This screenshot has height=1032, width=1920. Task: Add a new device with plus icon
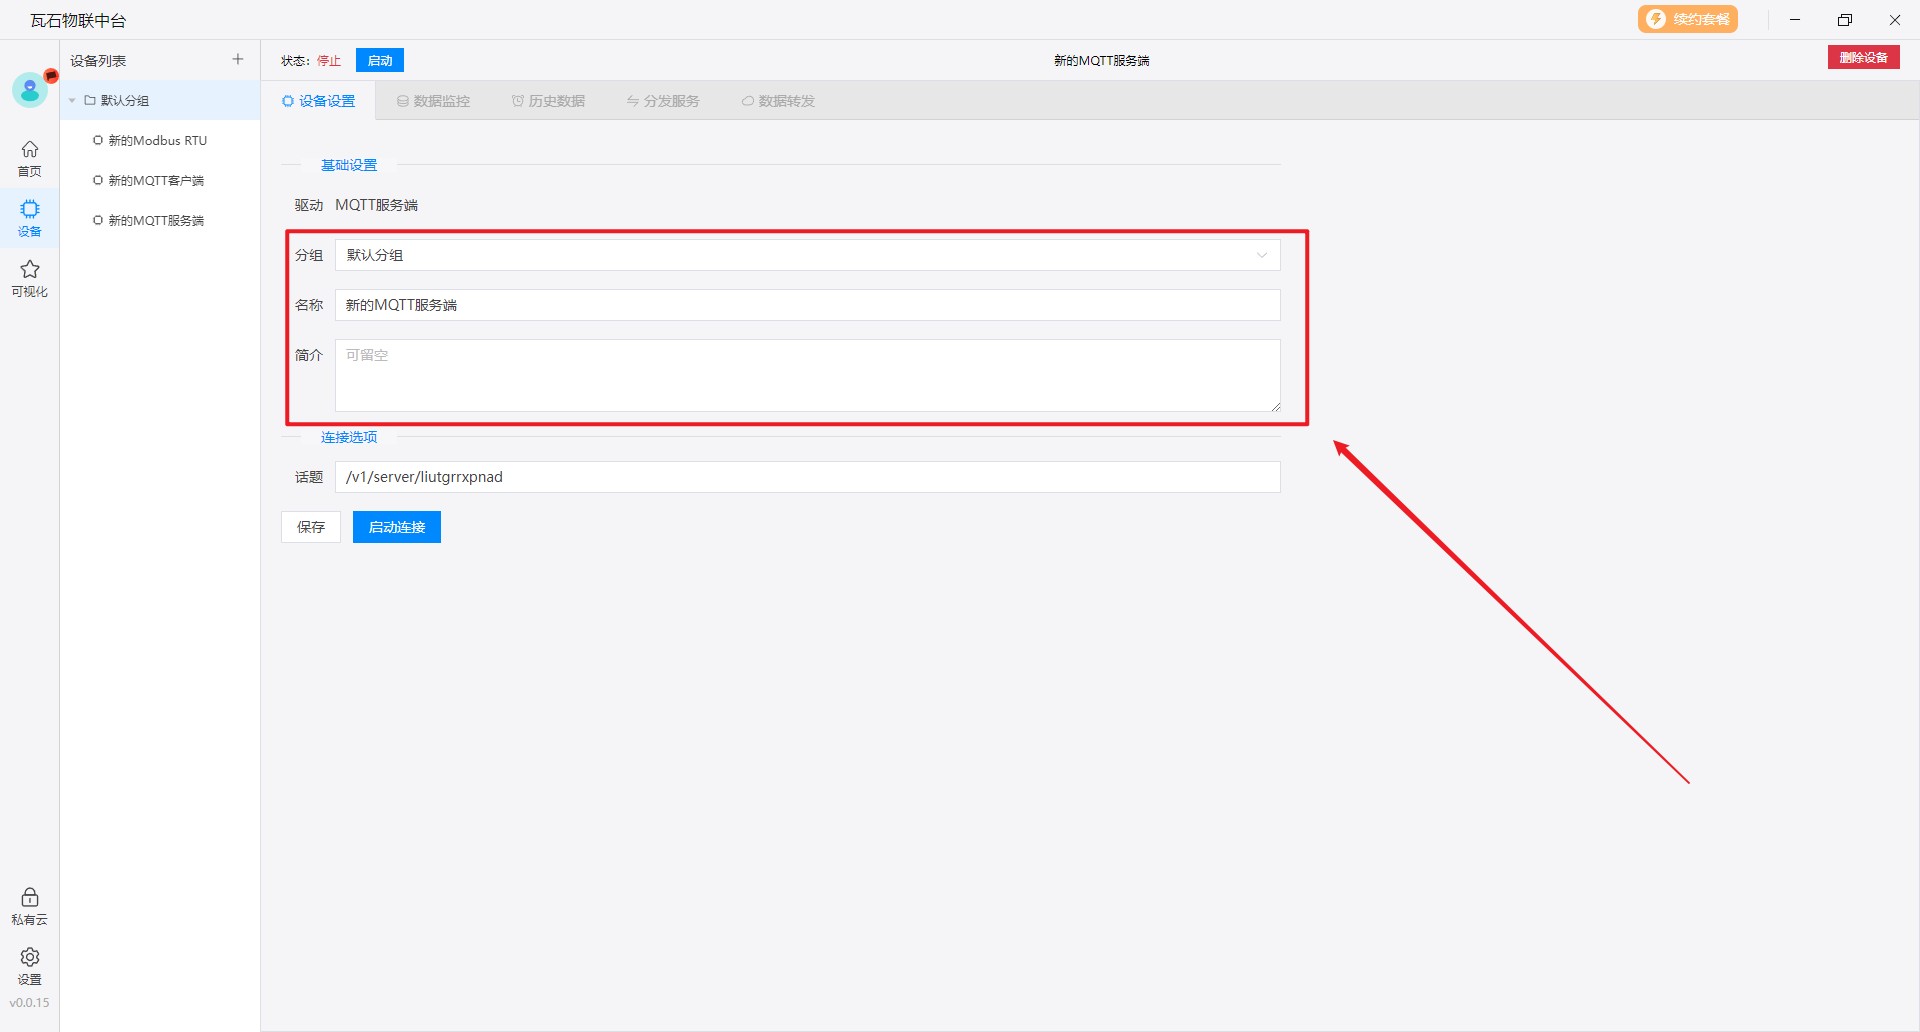point(238,60)
